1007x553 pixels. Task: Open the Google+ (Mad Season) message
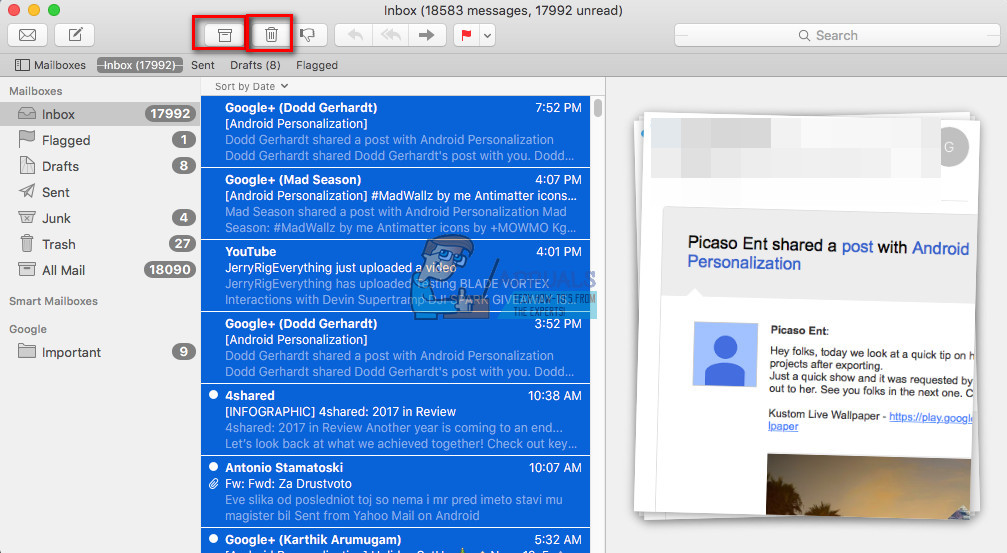click(396, 204)
